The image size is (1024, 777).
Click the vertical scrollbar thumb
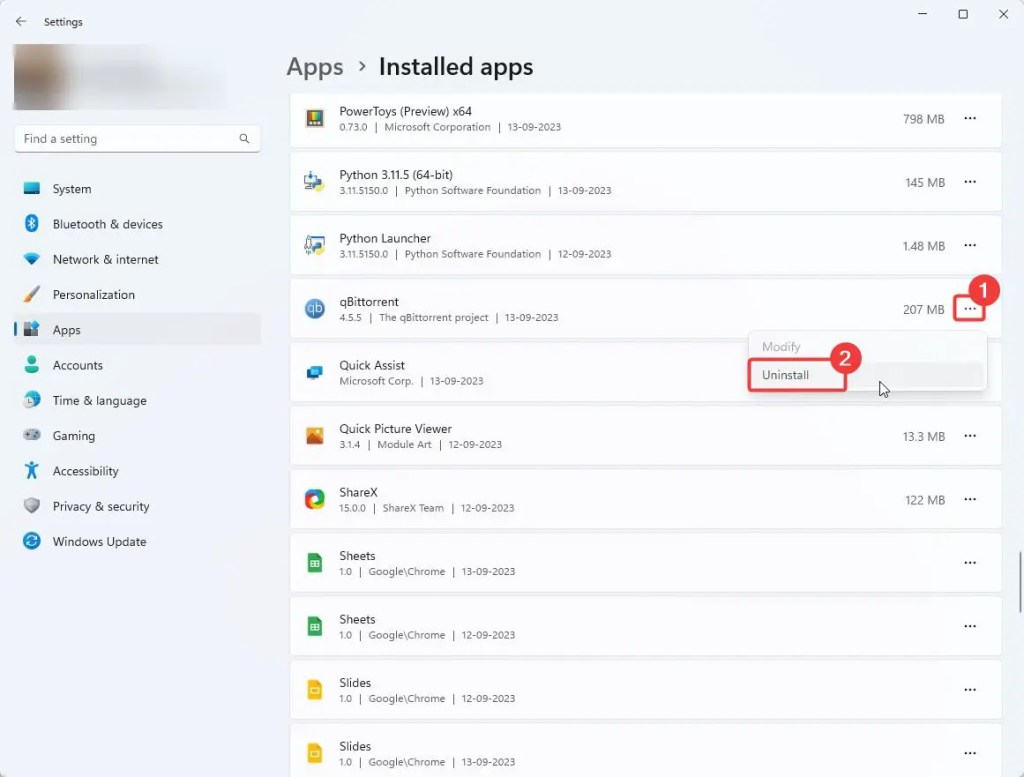tap(1019, 582)
